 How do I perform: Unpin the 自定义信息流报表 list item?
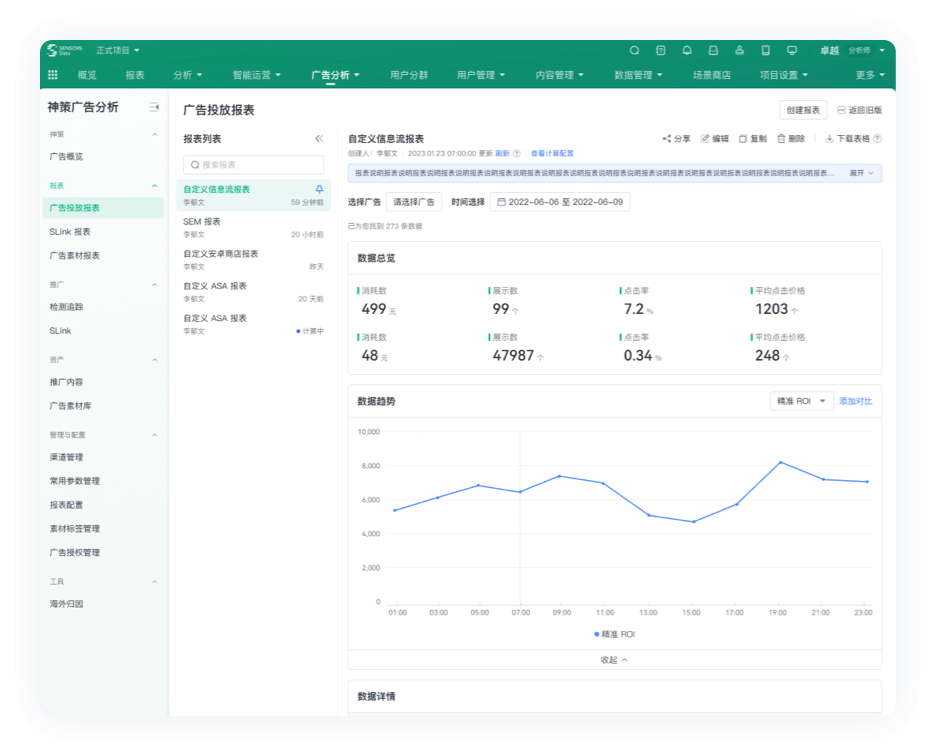point(319,189)
